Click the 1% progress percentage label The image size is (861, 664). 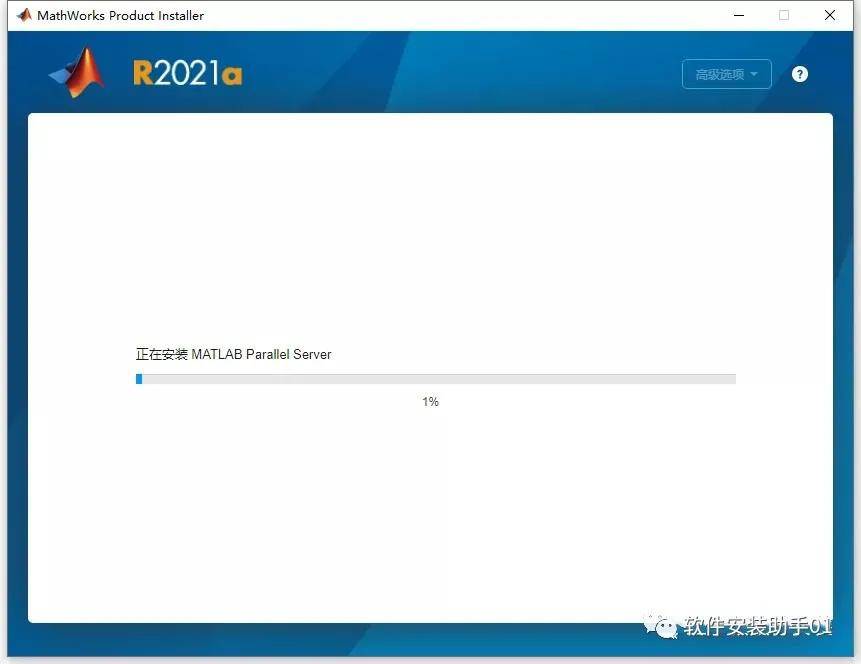pyautogui.click(x=430, y=402)
